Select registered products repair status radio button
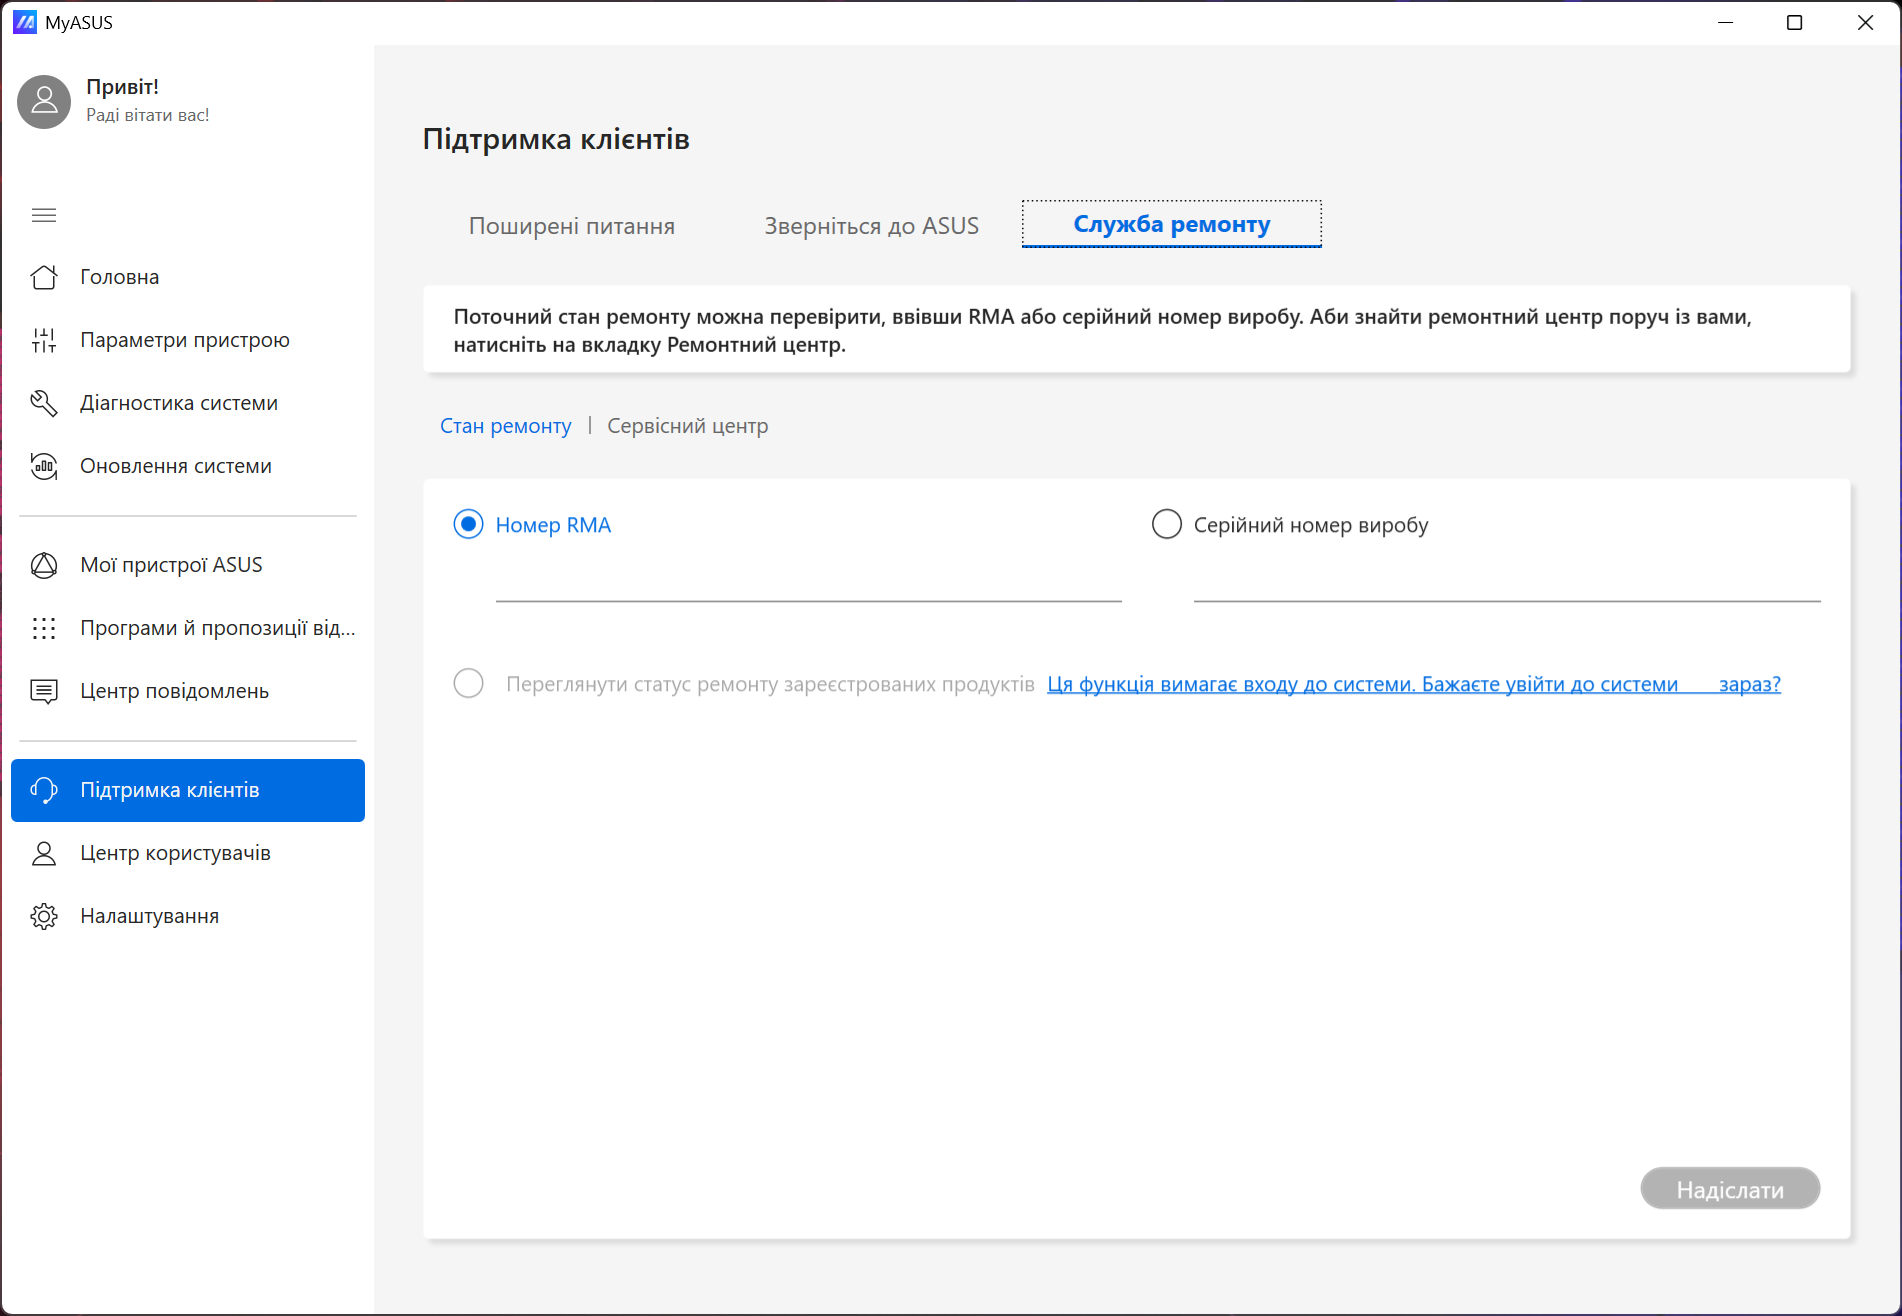This screenshot has height=1316, width=1902. click(468, 684)
